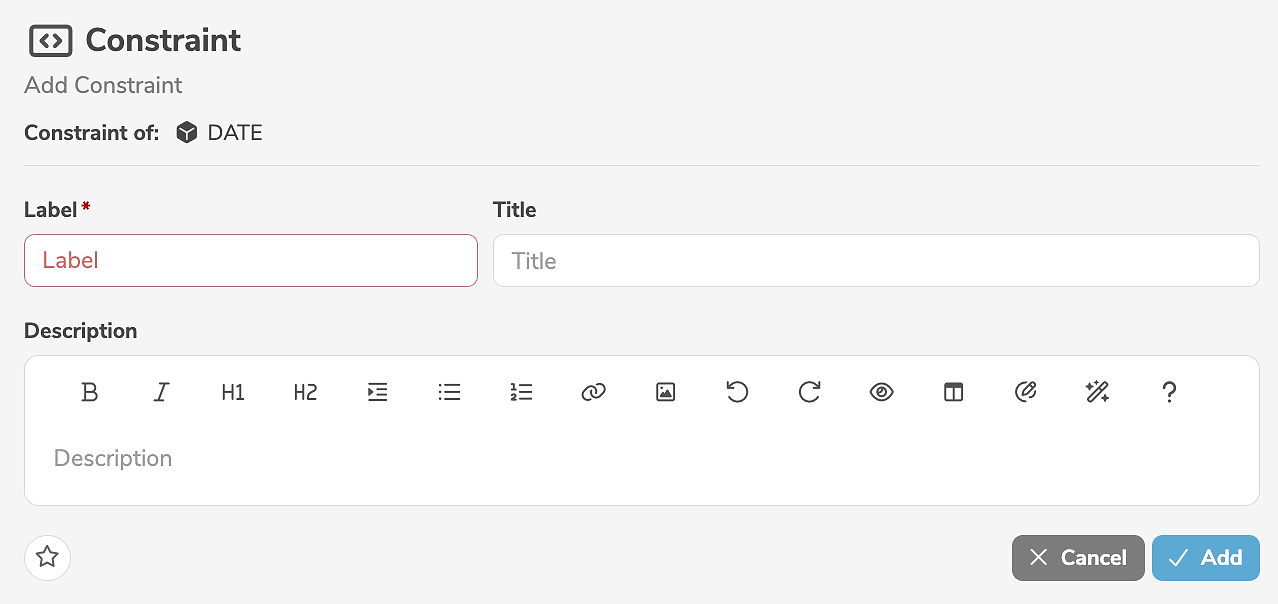
Task: Click the attachment paperclip icon
Action: pyautogui.click(x=1025, y=393)
